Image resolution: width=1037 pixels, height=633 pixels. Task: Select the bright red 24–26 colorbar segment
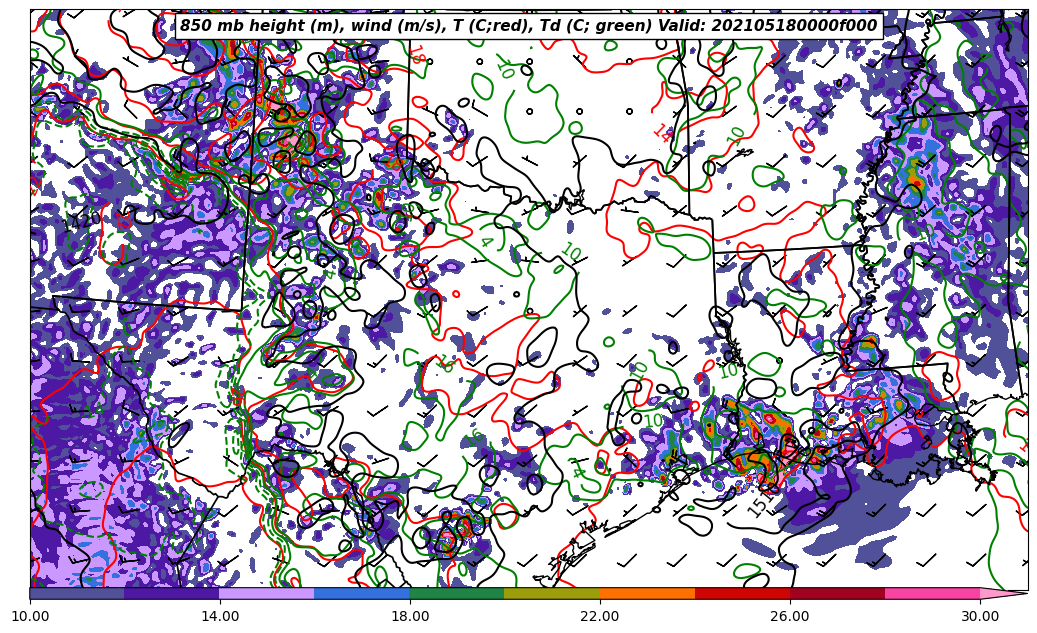[x=743, y=593]
